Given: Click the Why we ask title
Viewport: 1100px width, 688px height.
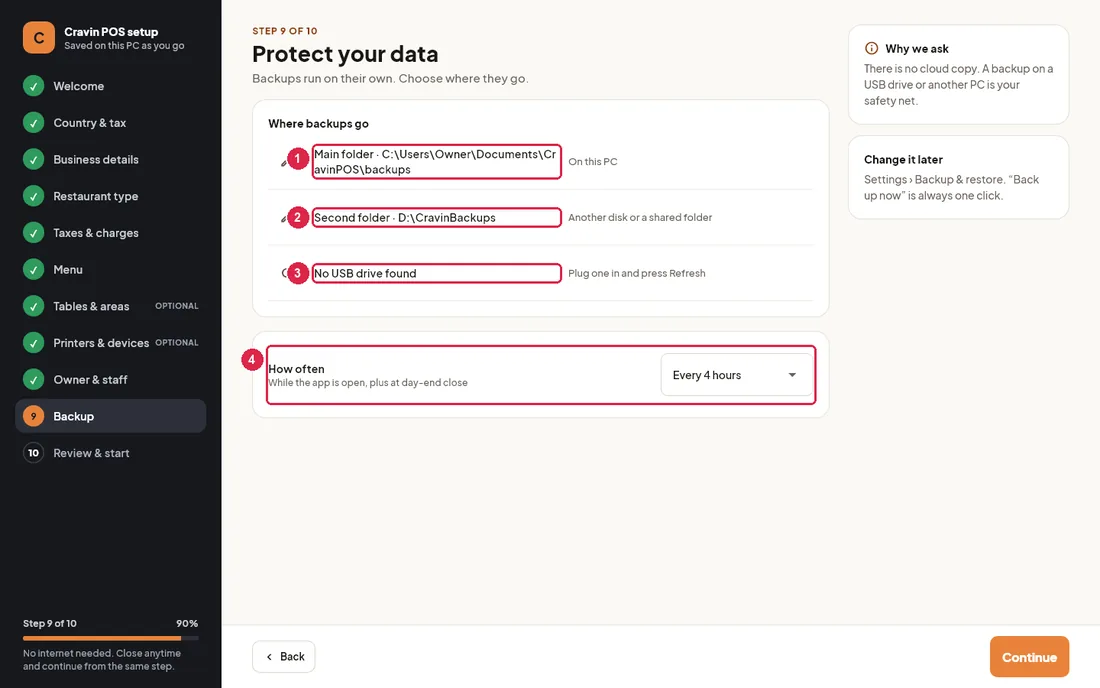Looking at the screenshot, I should click(917, 48).
